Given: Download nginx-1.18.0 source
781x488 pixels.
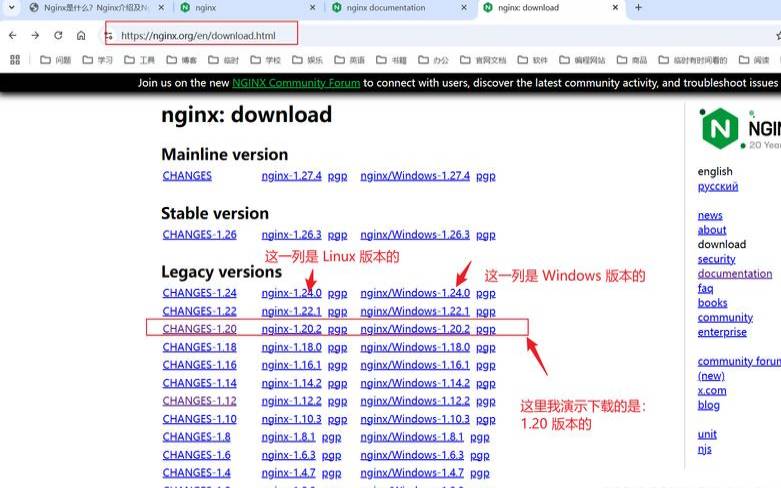Looking at the screenshot, I should (x=291, y=347).
